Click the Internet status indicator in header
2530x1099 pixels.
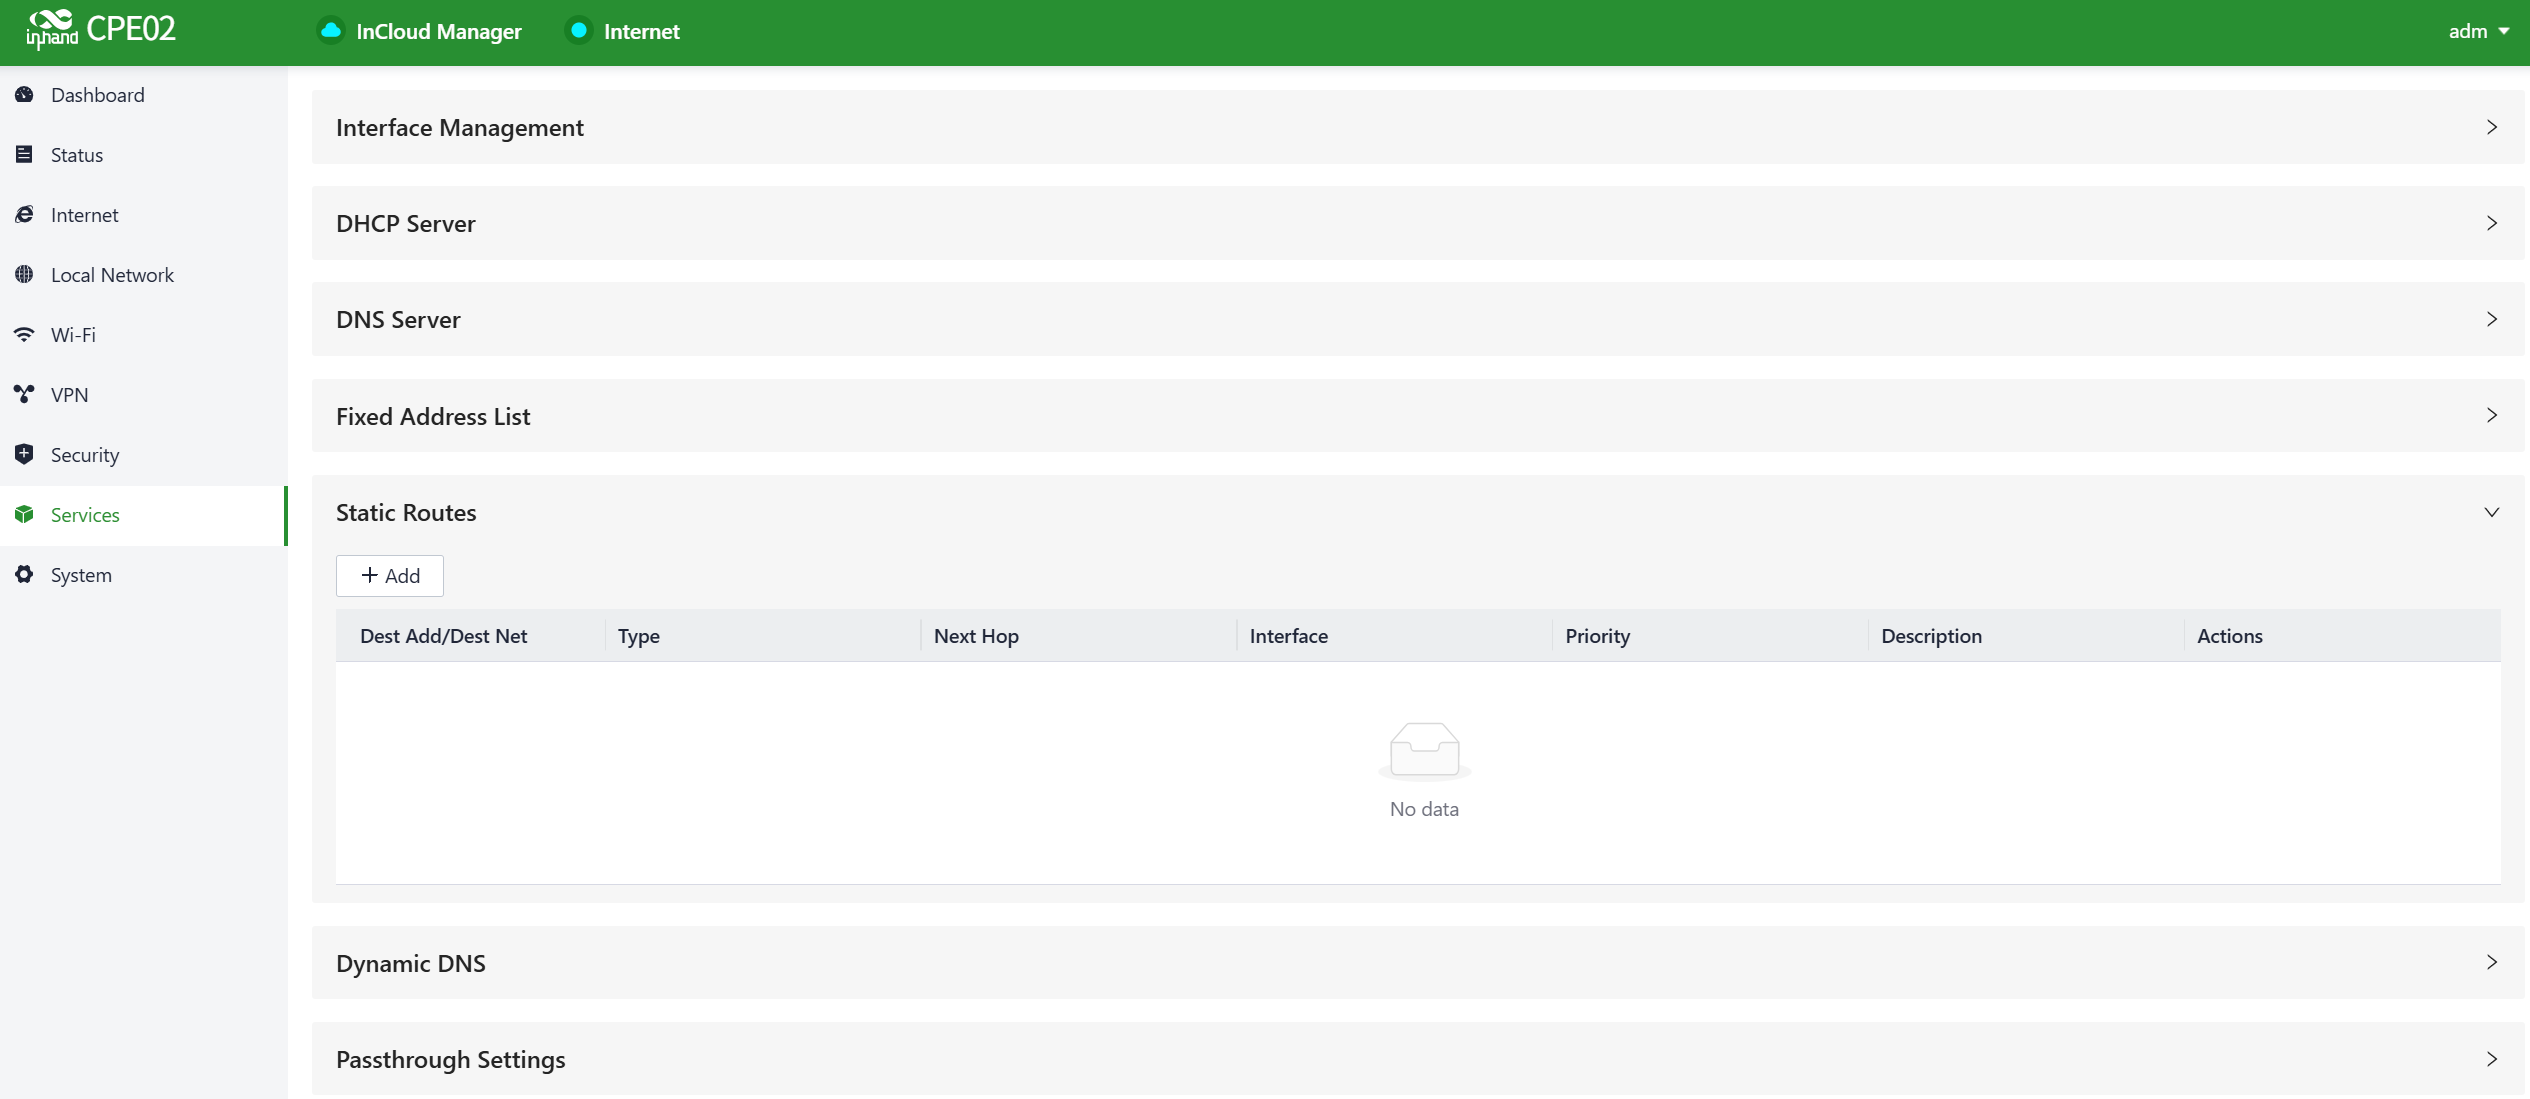pyautogui.click(x=578, y=31)
